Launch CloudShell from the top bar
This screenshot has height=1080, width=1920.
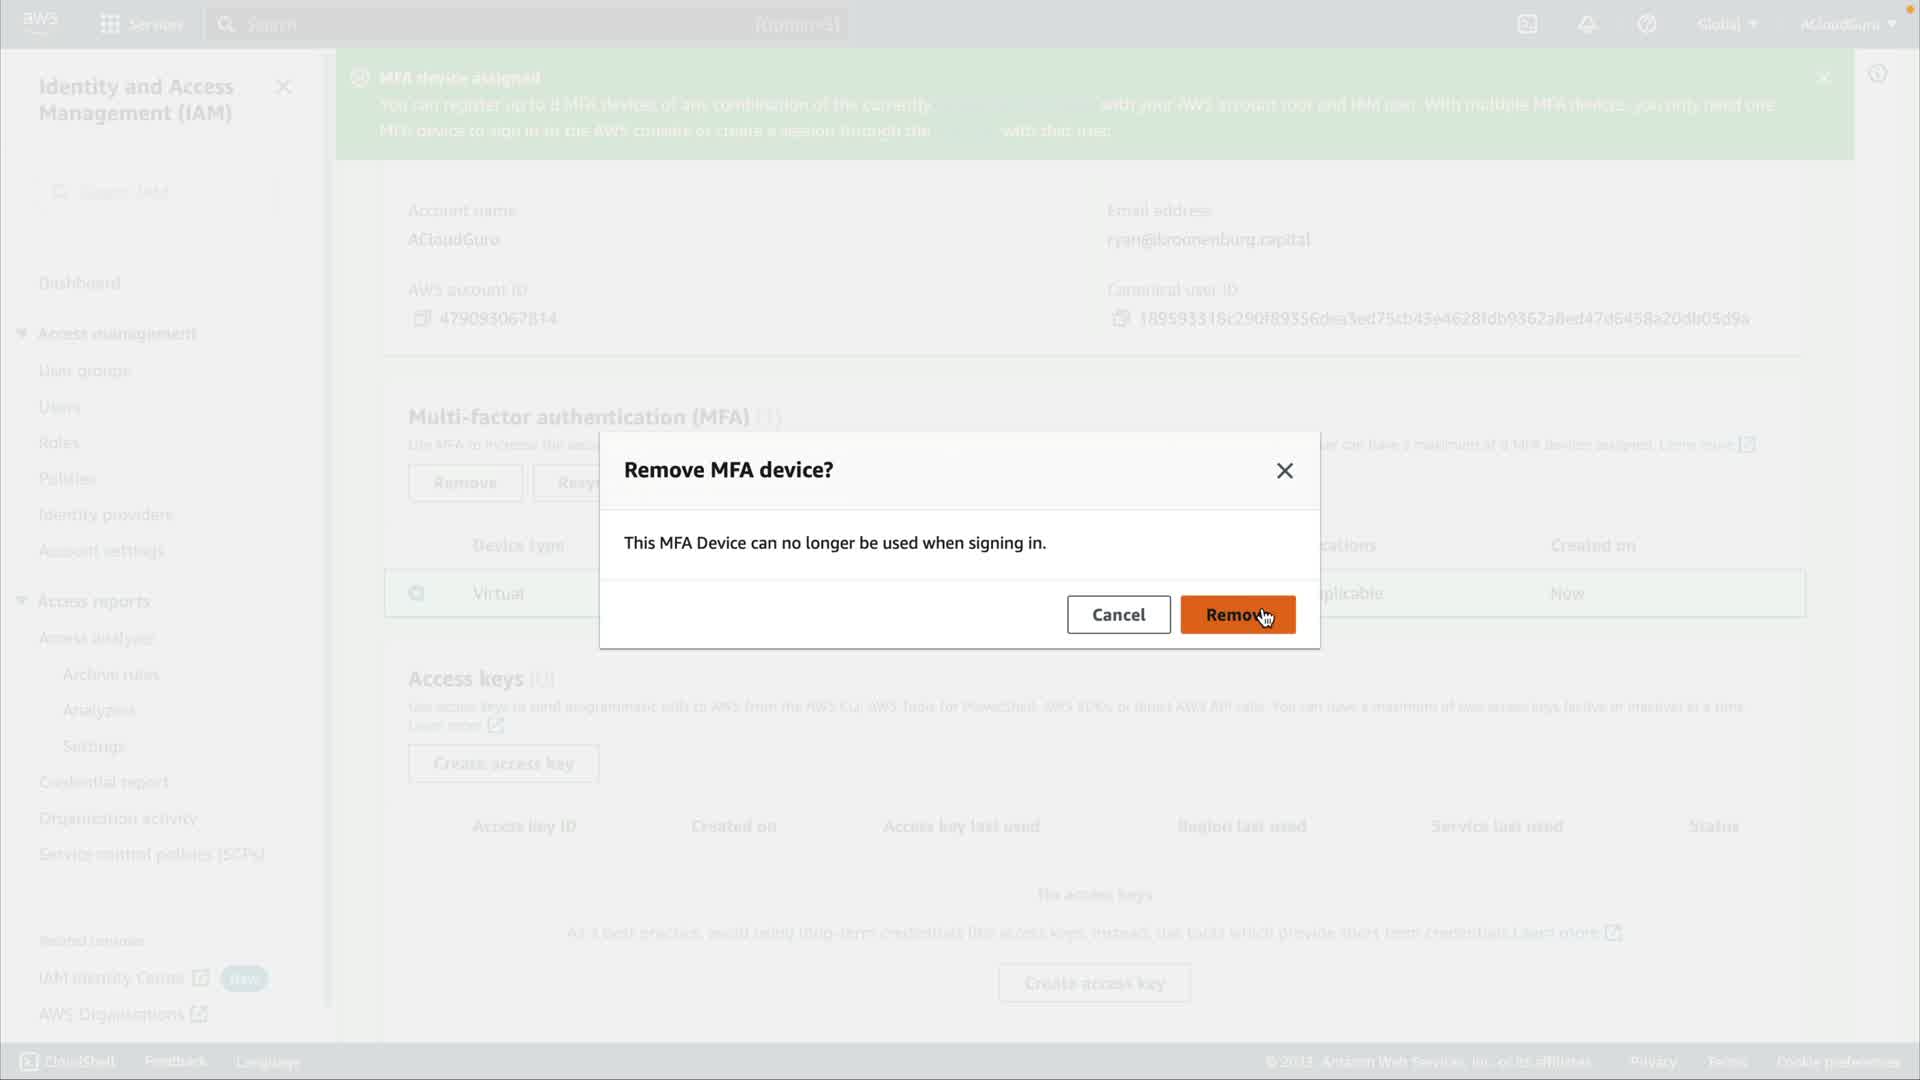tap(1527, 24)
